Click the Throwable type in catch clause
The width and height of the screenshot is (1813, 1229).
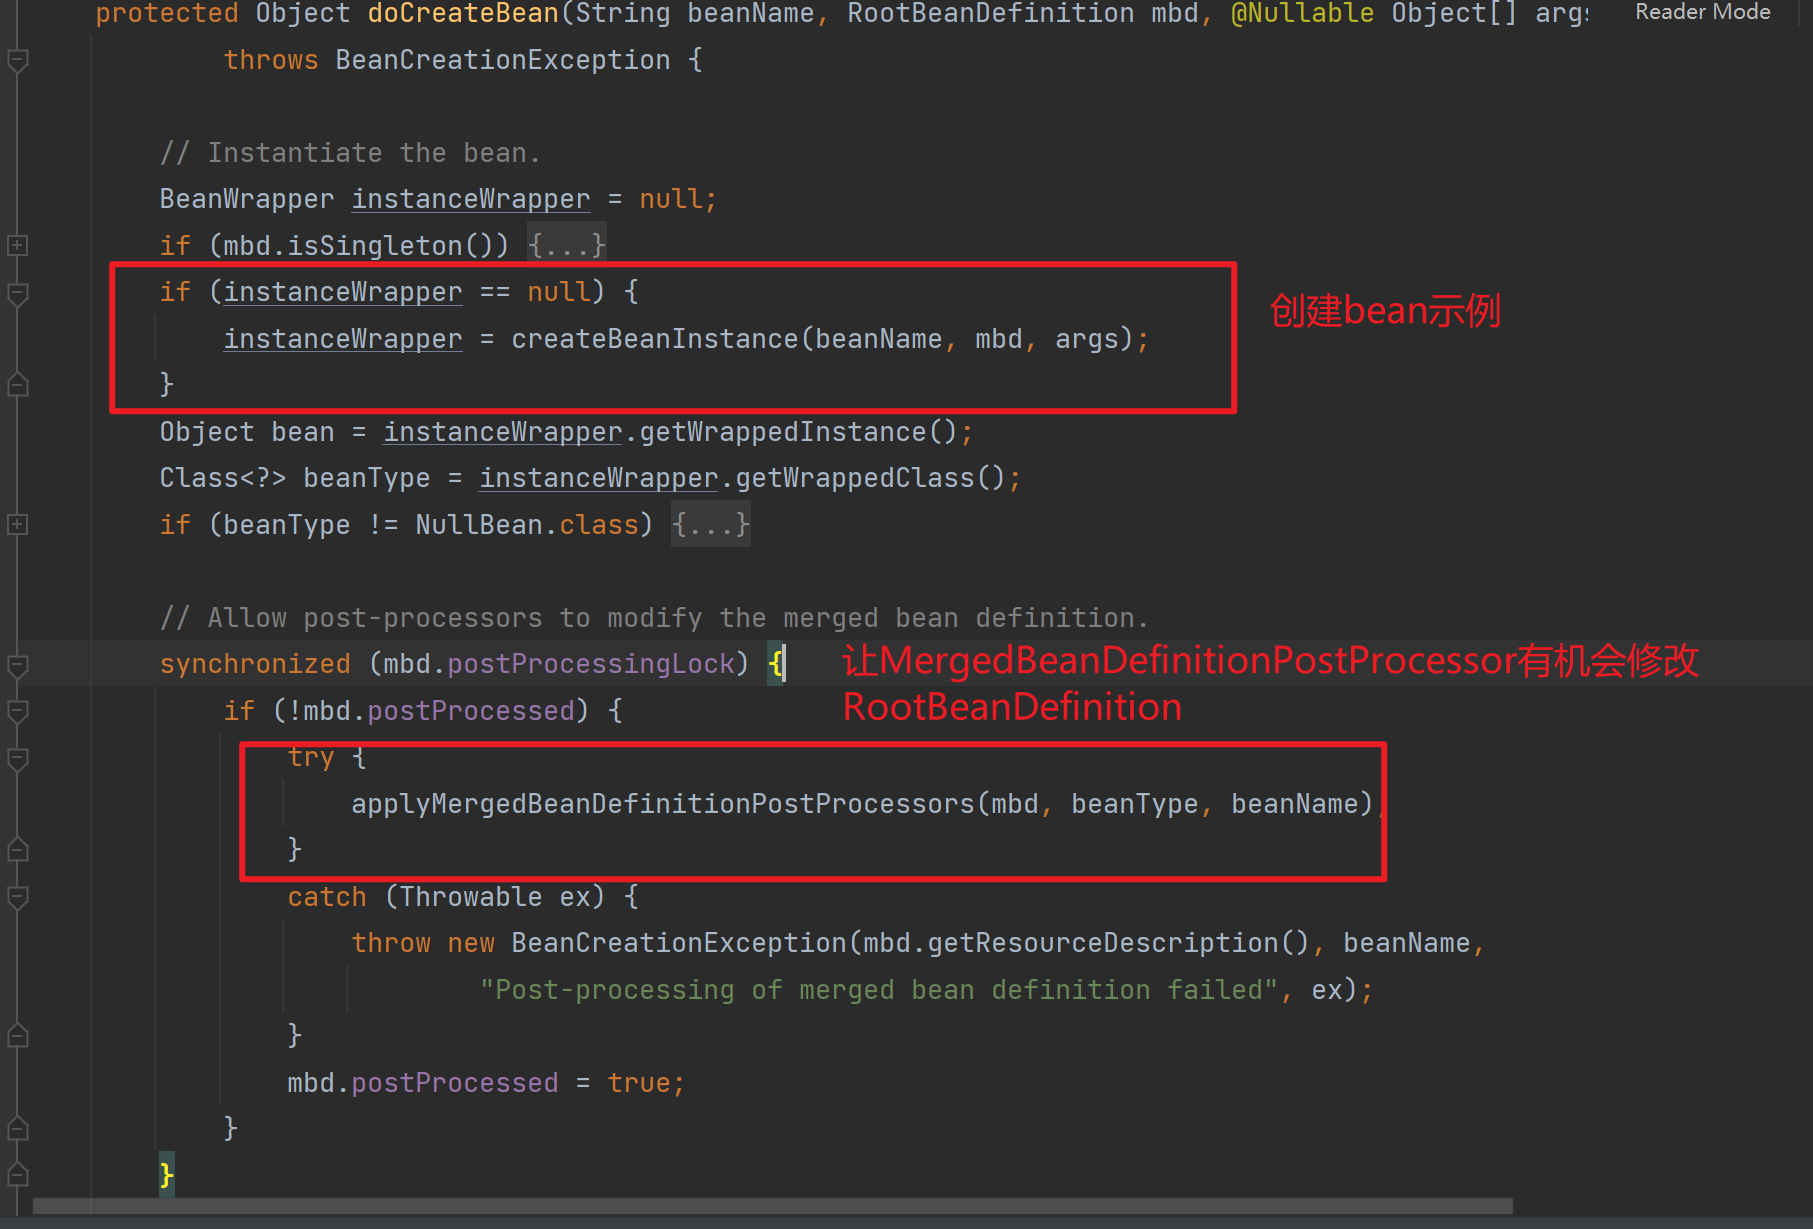pyautogui.click(x=471, y=897)
